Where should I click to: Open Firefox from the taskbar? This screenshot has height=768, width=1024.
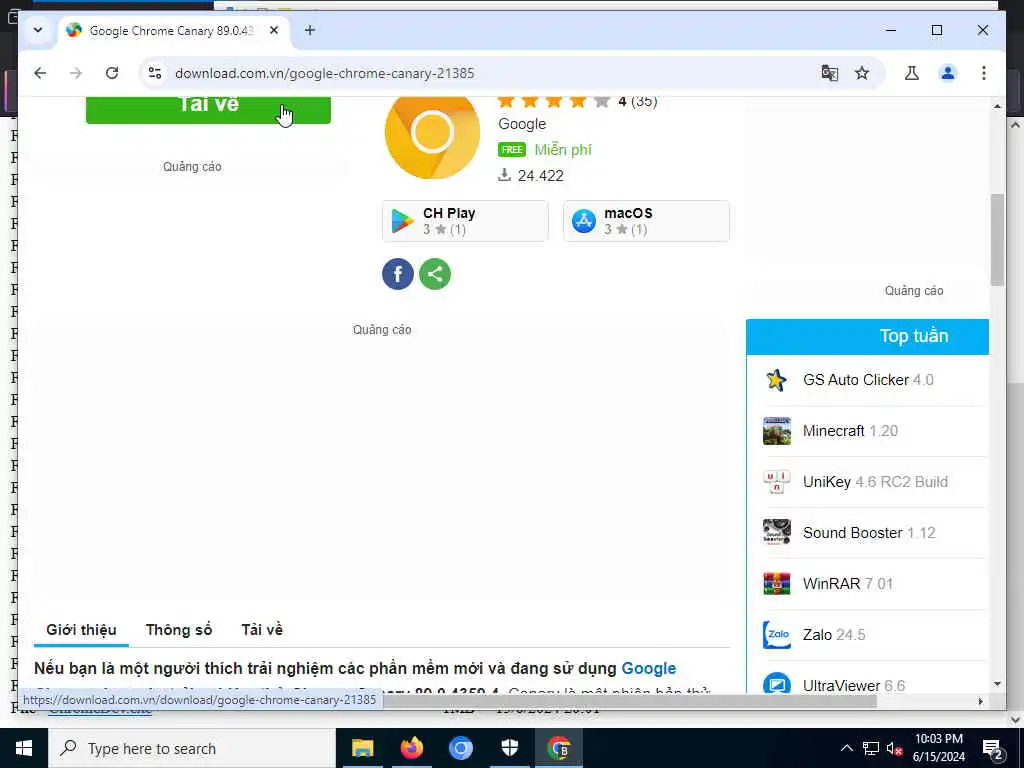click(411, 748)
